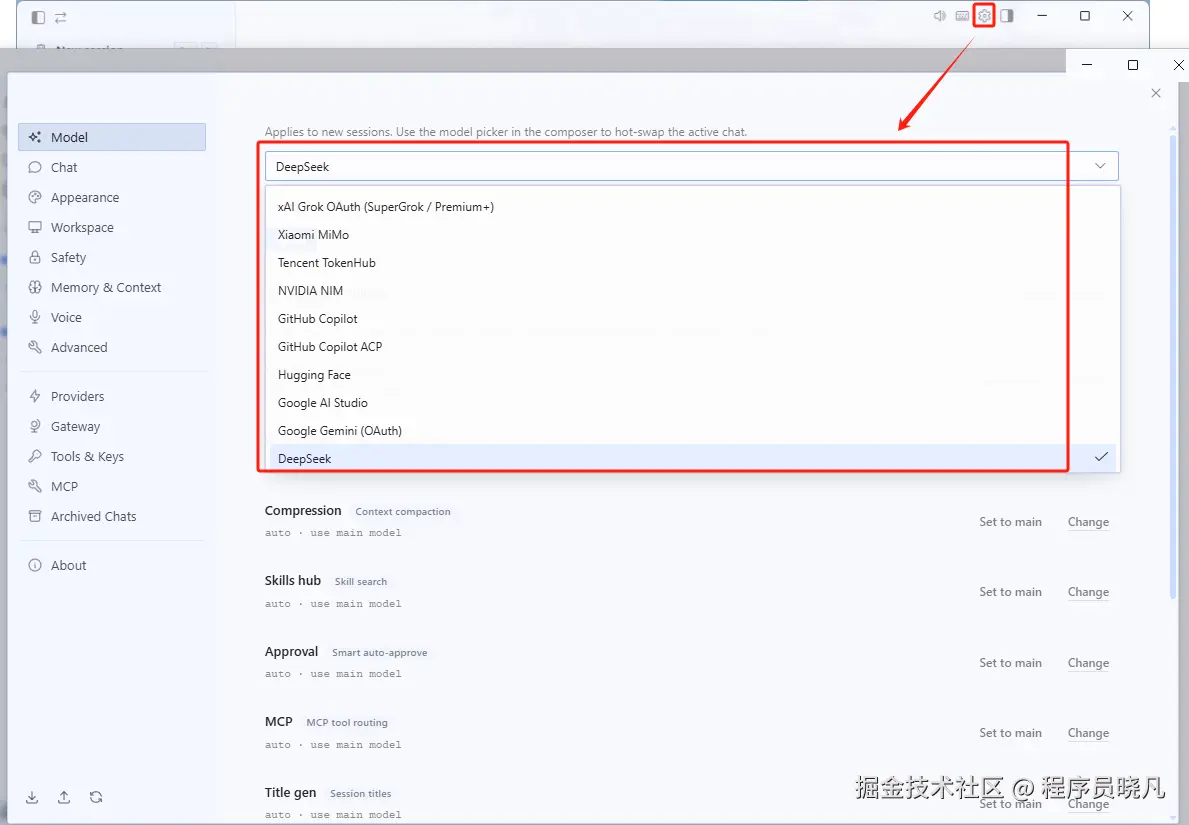Click the palette icon beside Appearance
The height and width of the screenshot is (825, 1189).
pos(35,197)
